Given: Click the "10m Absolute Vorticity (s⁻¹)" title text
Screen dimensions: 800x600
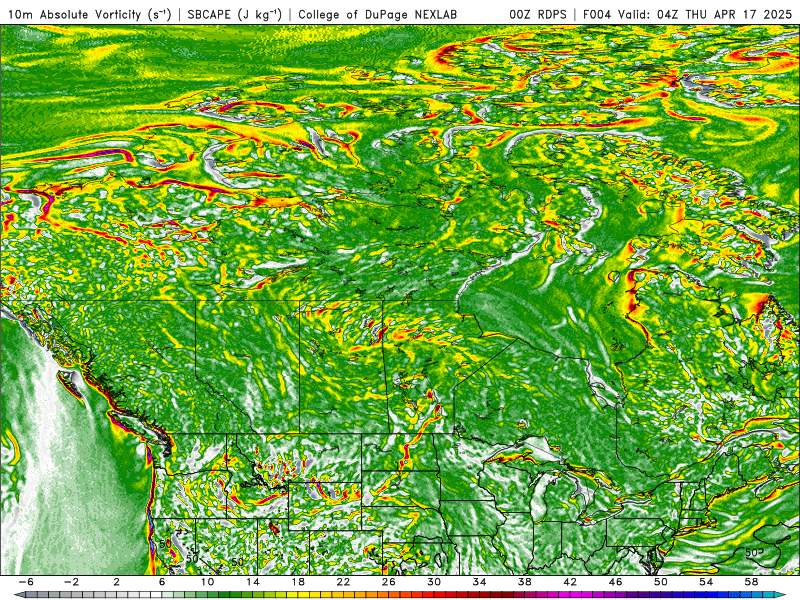Looking at the screenshot, I should (89, 14).
